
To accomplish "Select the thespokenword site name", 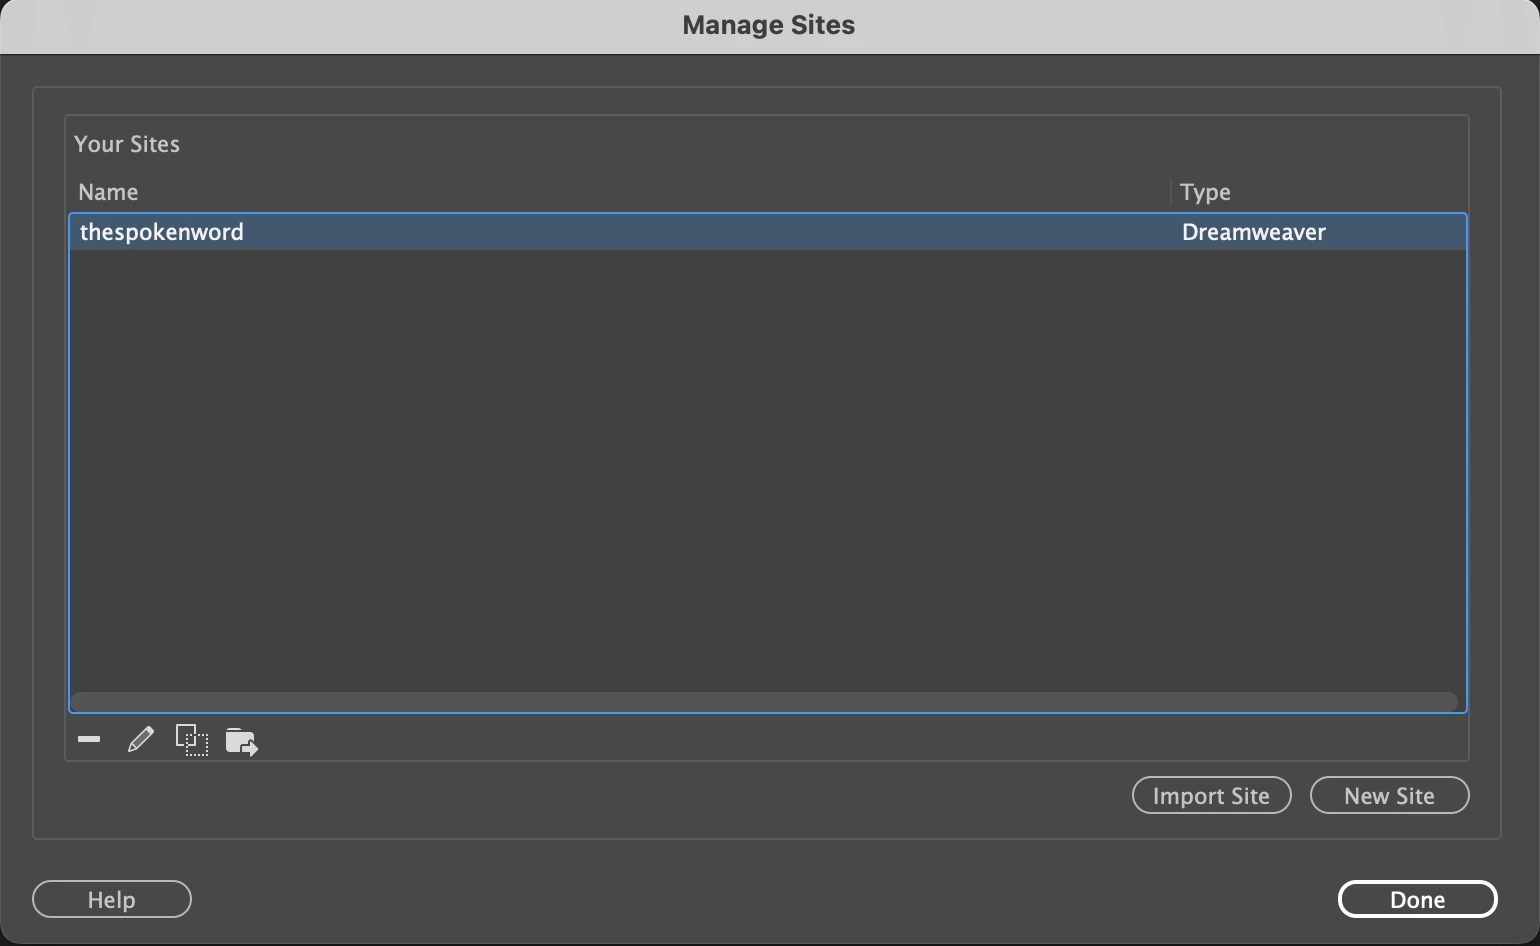I will [162, 232].
